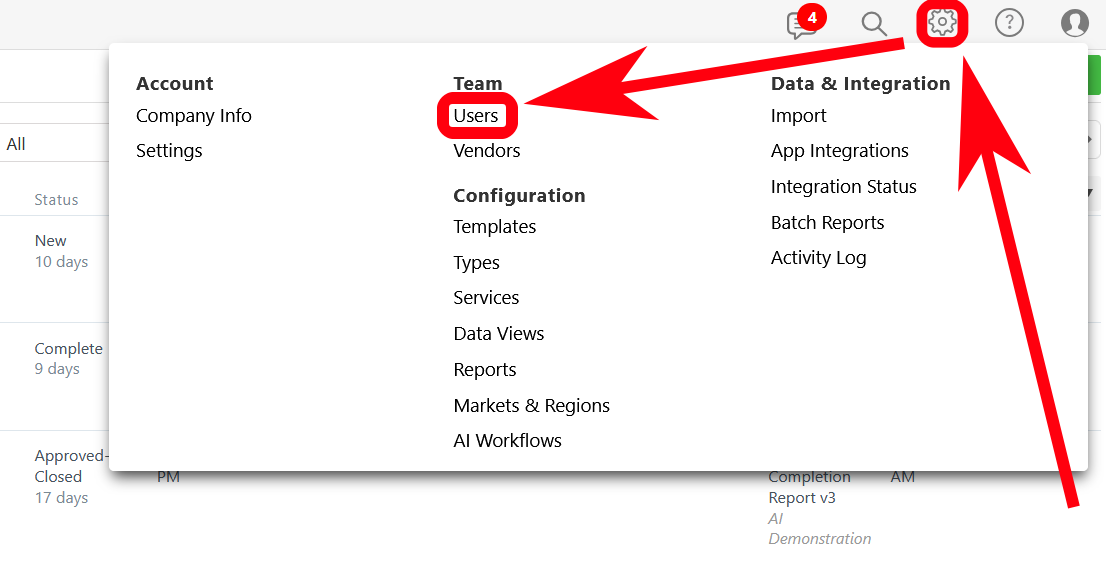The image size is (1106, 578).
Task: Open Activity Log
Action: [x=818, y=258]
